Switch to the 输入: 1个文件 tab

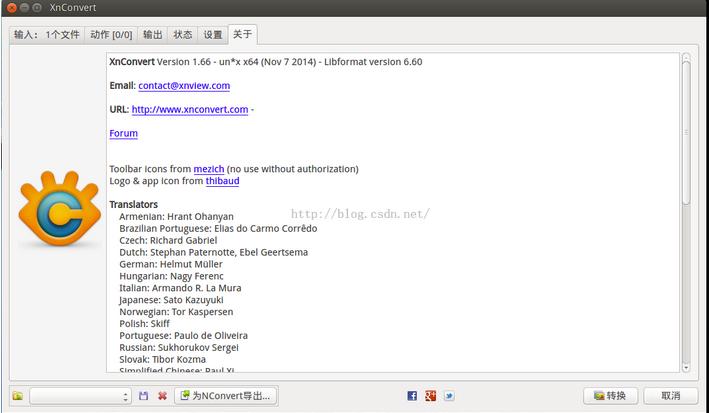click(47, 35)
